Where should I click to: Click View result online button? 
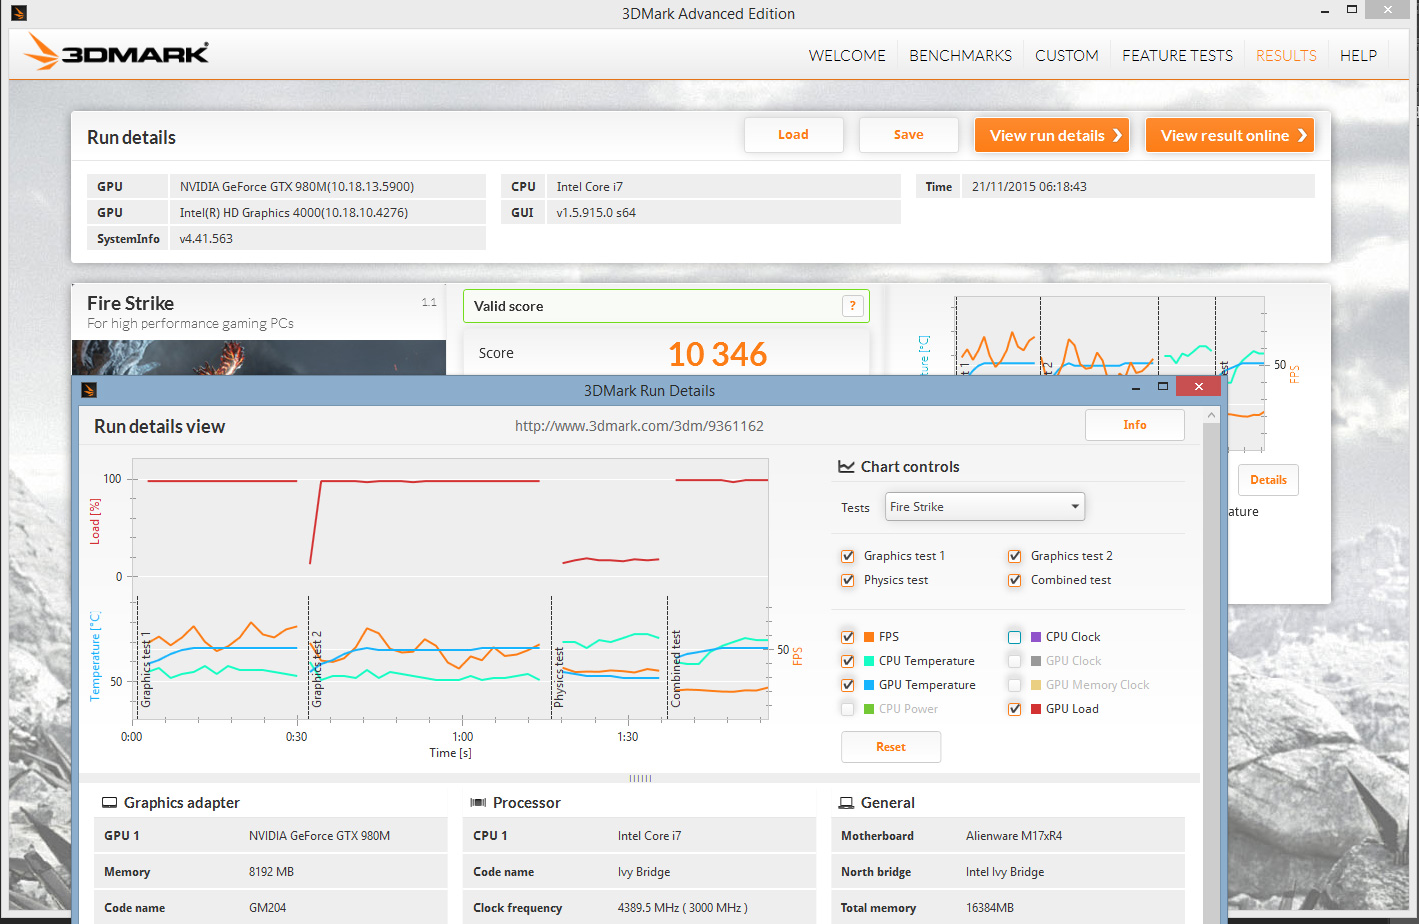tap(1230, 135)
